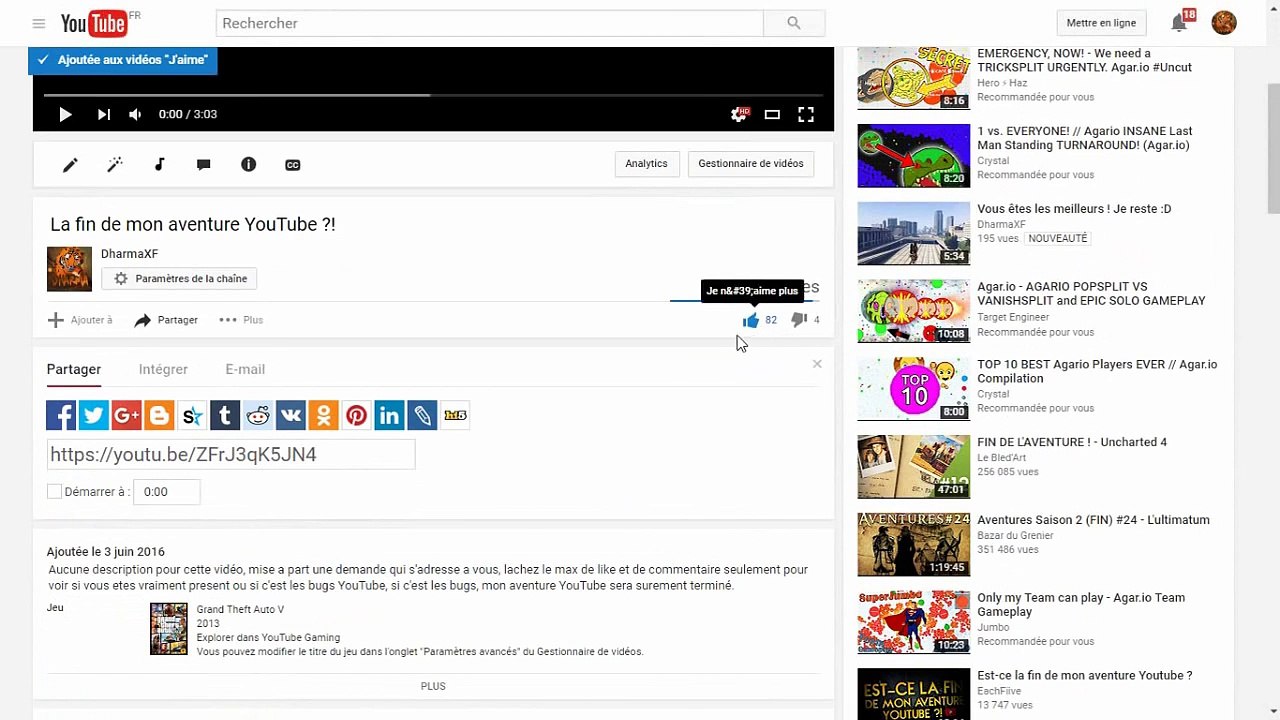Open the notifications bell
The image size is (1280, 720).
click(x=1180, y=23)
